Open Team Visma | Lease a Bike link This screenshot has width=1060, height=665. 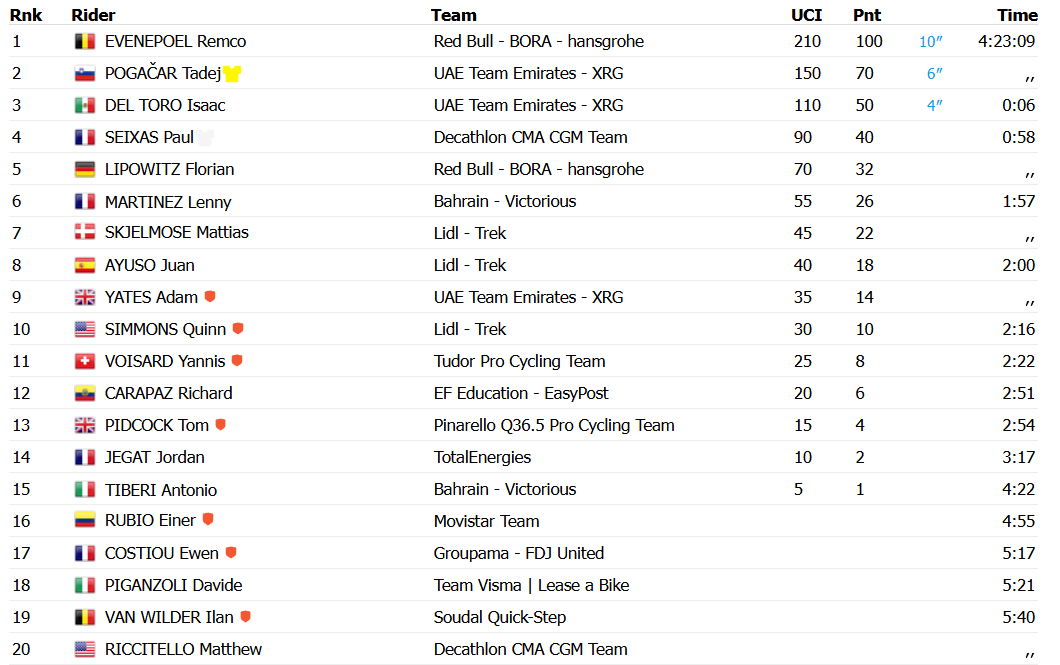pos(531,585)
